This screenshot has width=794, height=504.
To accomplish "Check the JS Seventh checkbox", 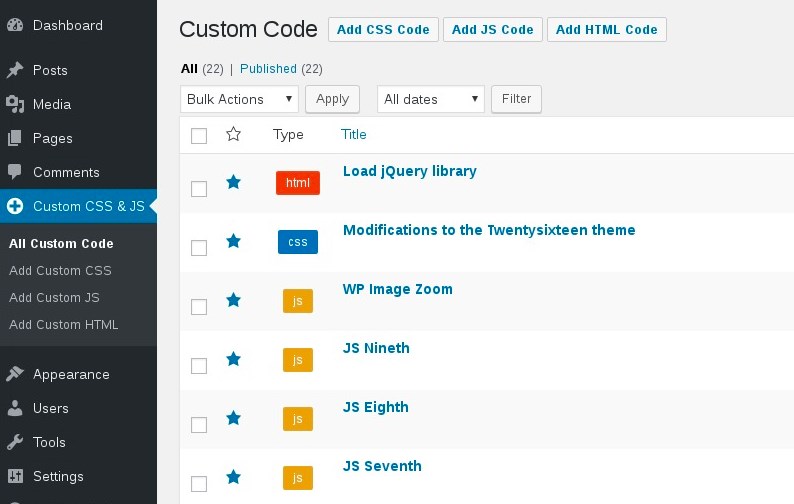I will (199, 484).
